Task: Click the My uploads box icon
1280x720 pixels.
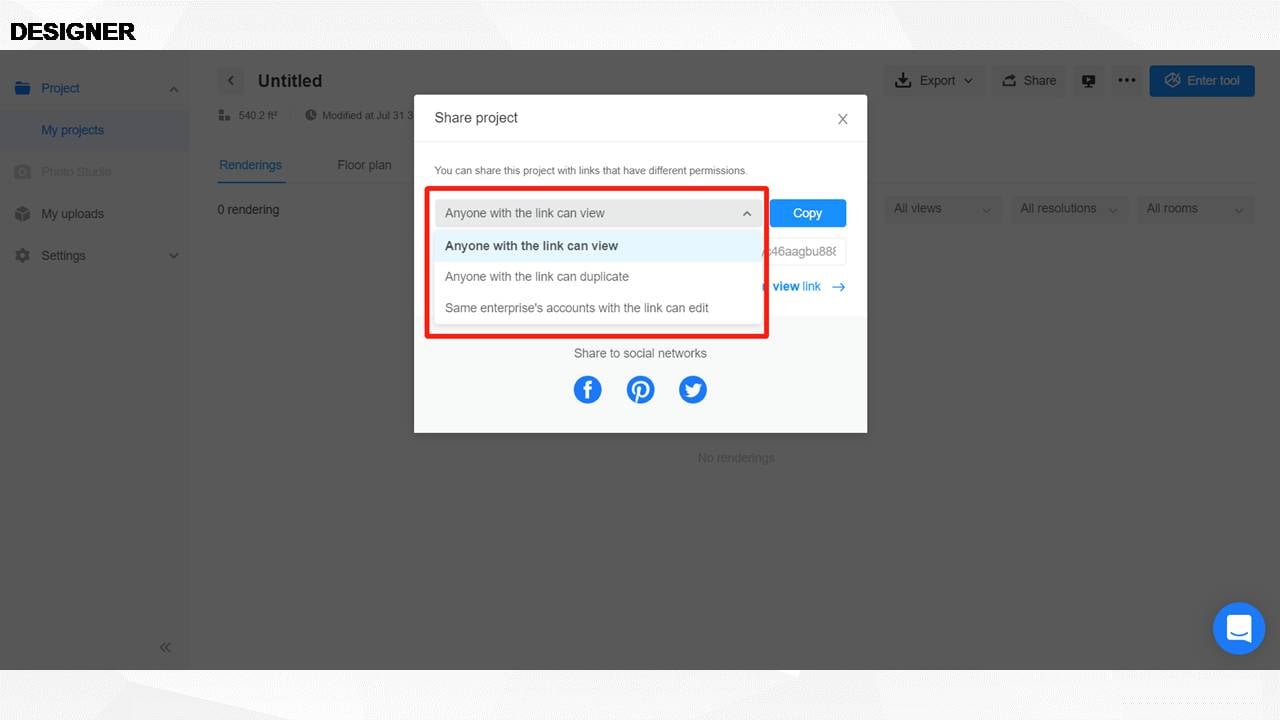Action: click(22, 214)
